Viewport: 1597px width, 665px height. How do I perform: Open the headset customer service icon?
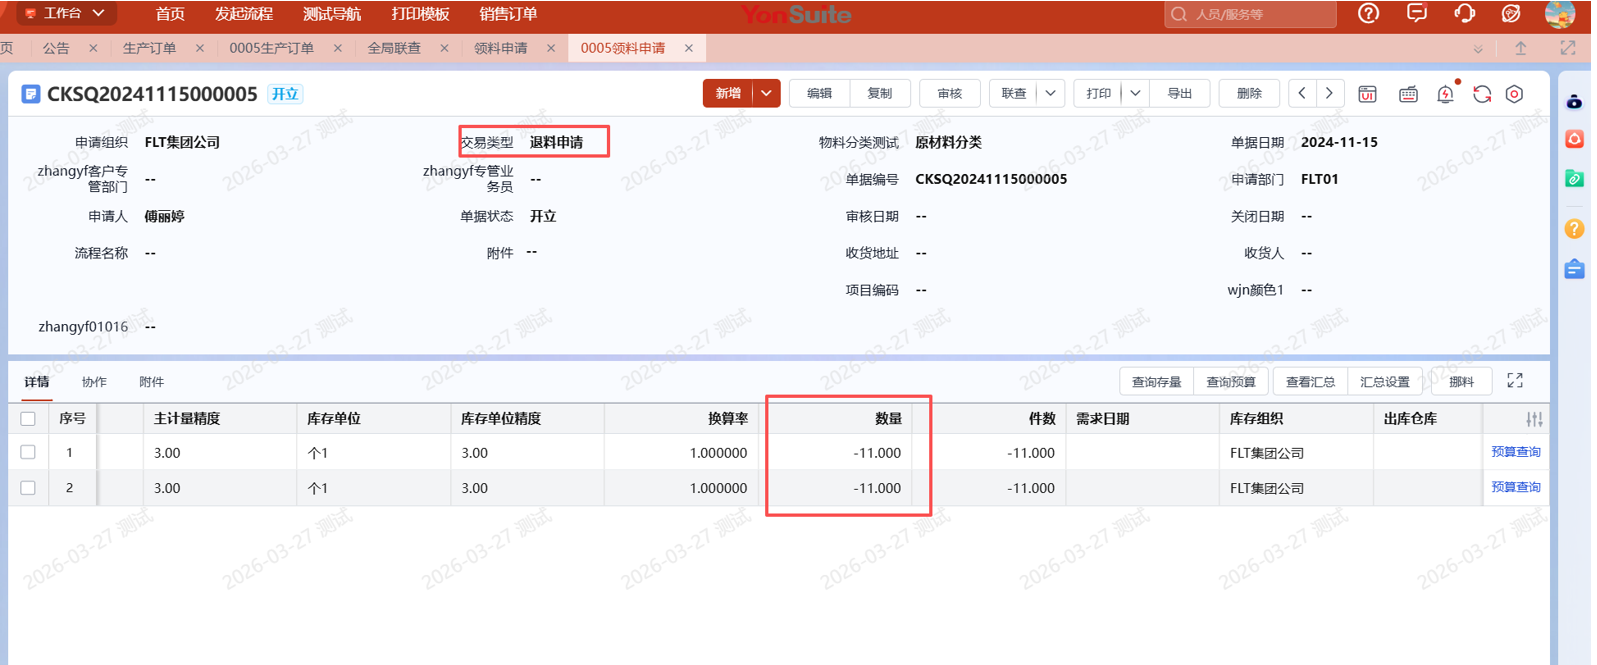click(1464, 14)
